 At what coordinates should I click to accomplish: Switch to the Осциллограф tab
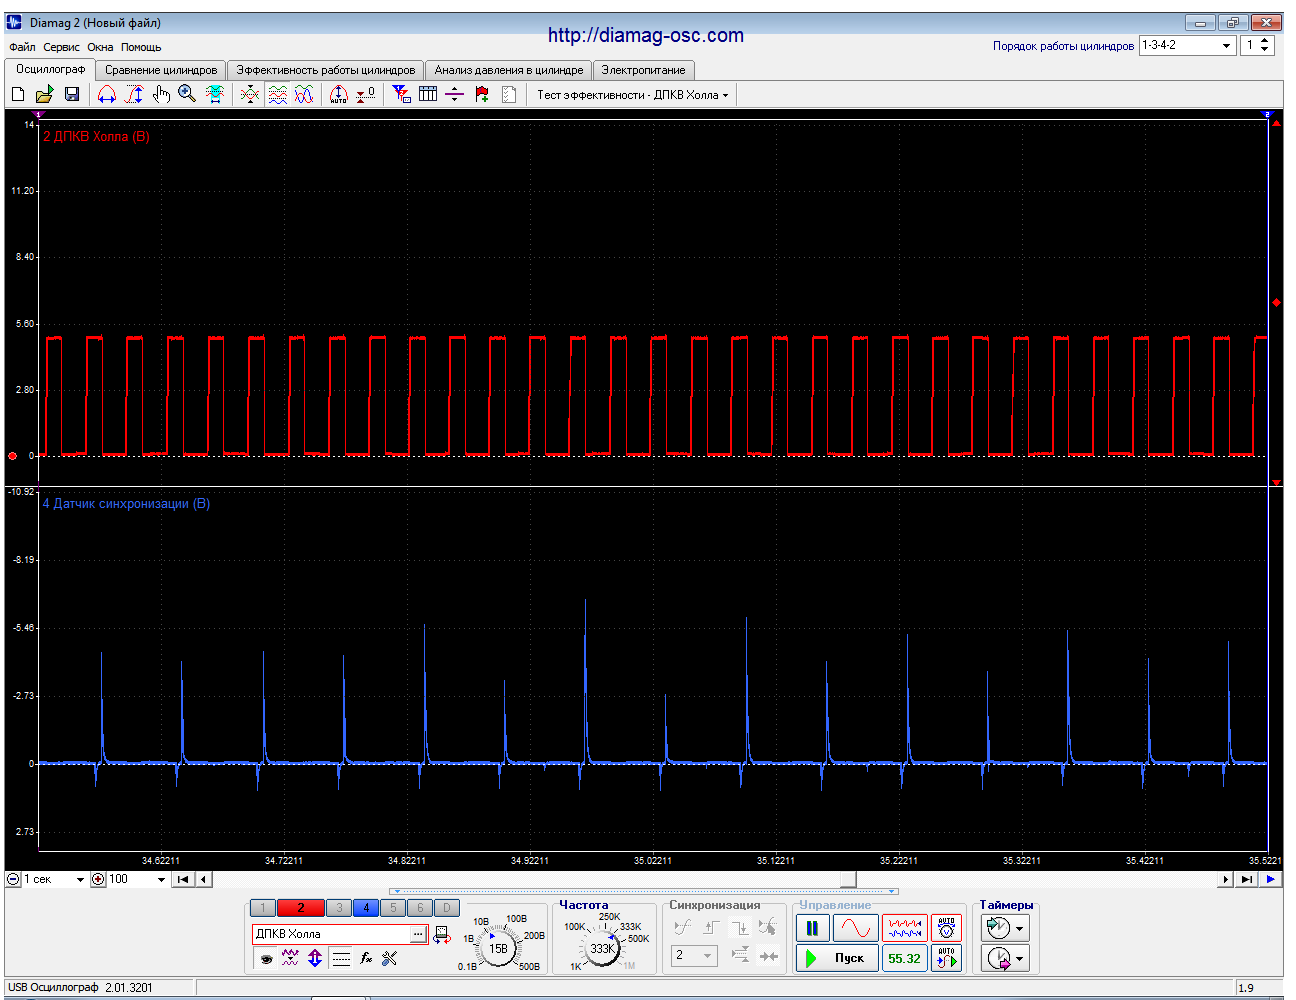(x=50, y=69)
